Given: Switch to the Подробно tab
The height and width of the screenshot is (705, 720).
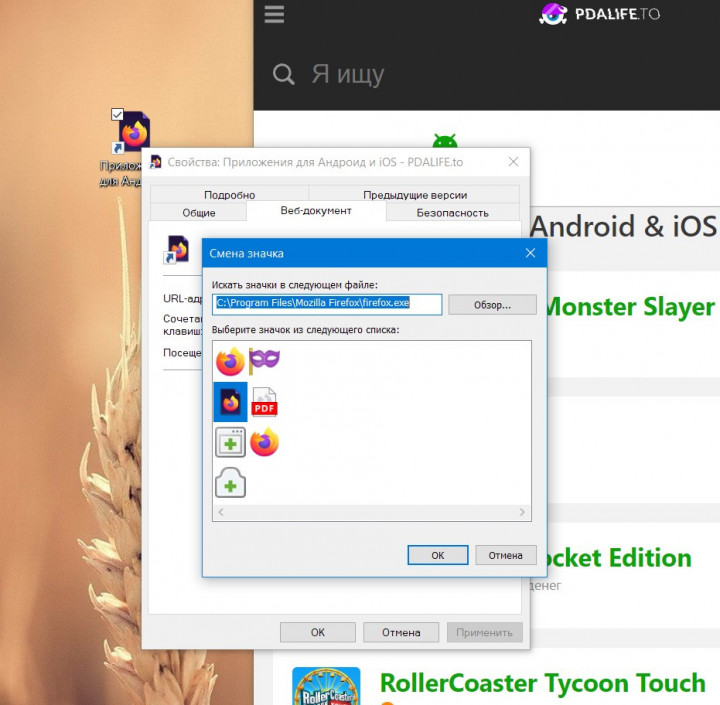Looking at the screenshot, I should click(229, 195).
